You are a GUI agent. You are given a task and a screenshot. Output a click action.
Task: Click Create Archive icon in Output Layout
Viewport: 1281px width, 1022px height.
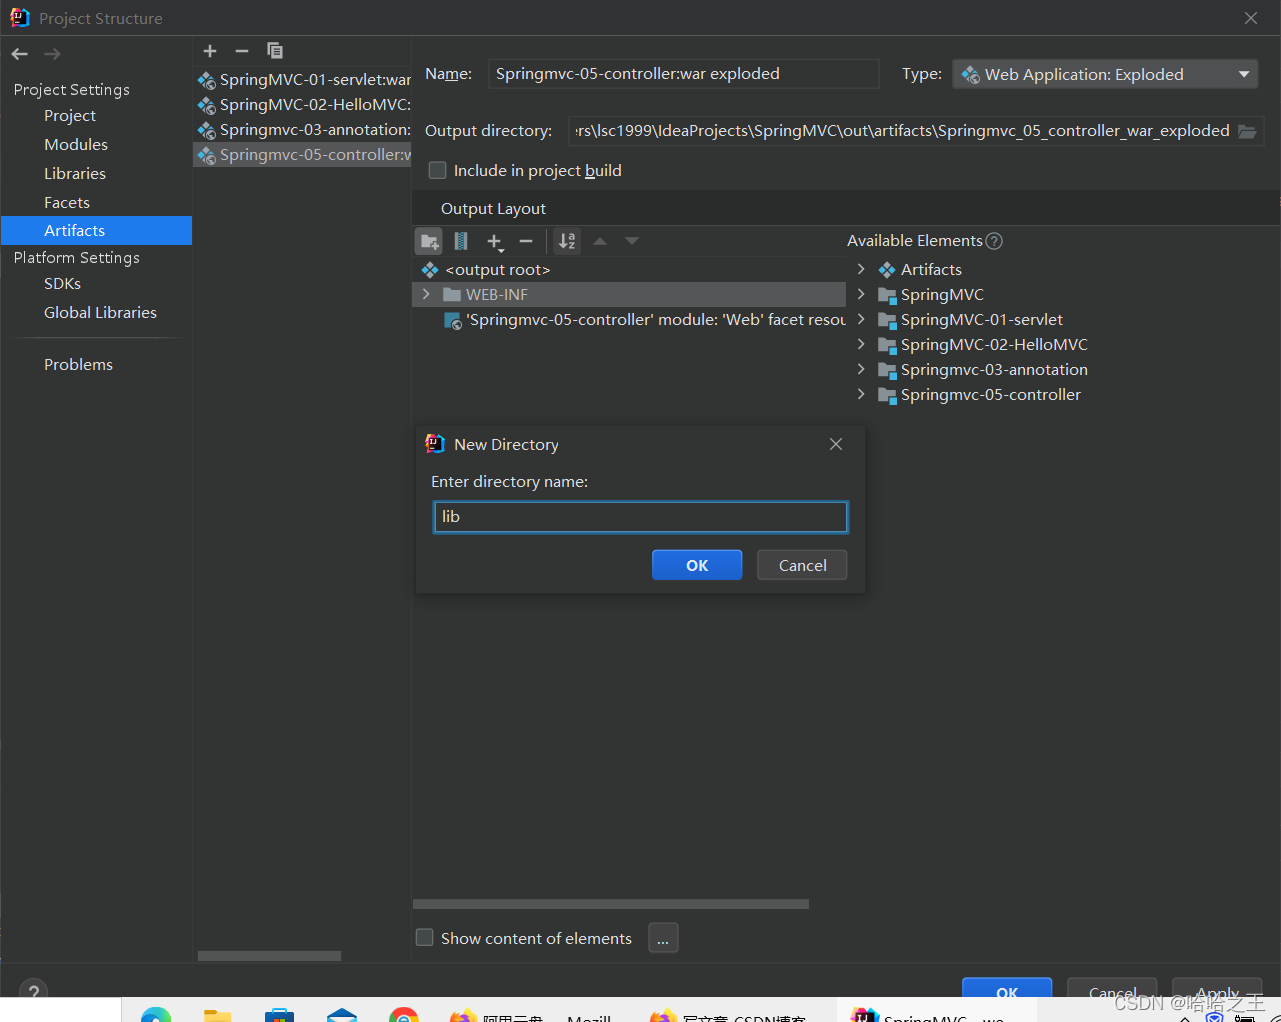[461, 241]
